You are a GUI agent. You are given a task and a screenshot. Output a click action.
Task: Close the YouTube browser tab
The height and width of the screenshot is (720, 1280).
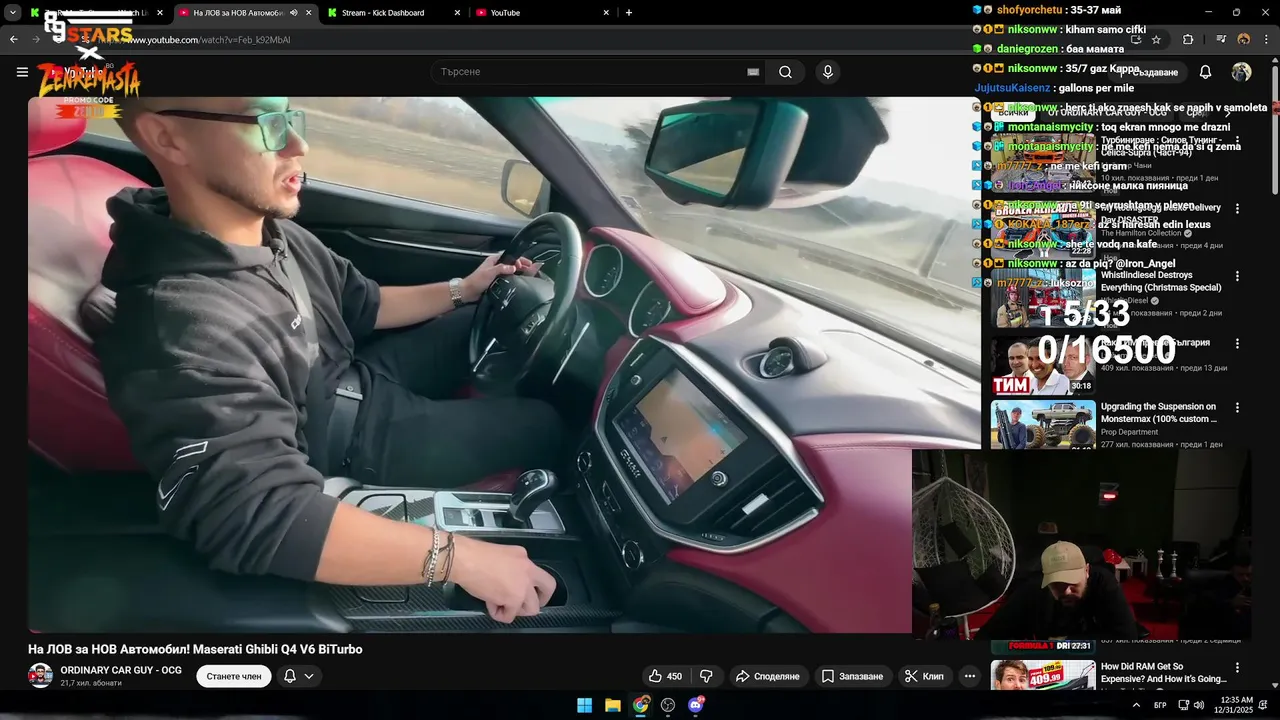606,13
